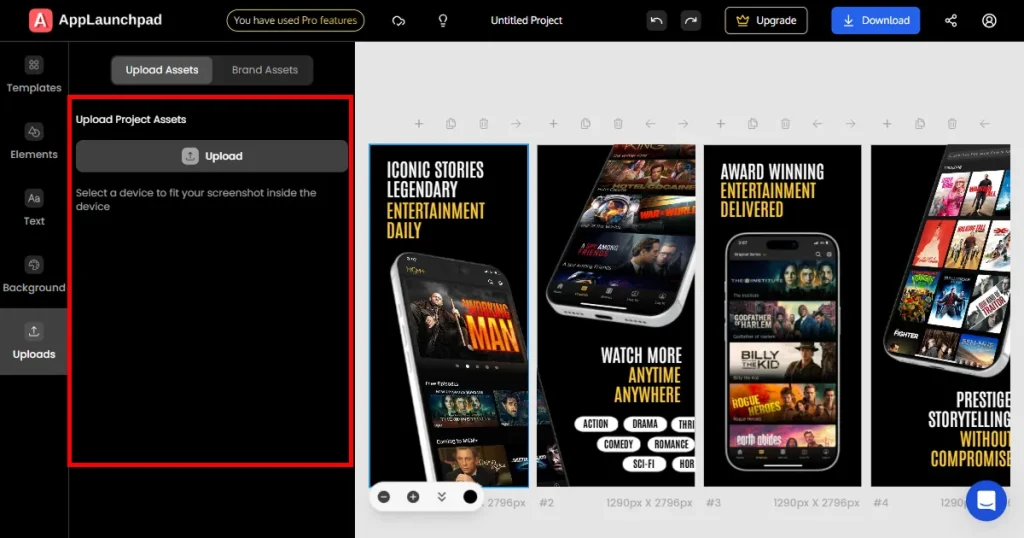Select the Uploads sidebar section
Screen dimensions: 1024x538
[x=34, y=341]
